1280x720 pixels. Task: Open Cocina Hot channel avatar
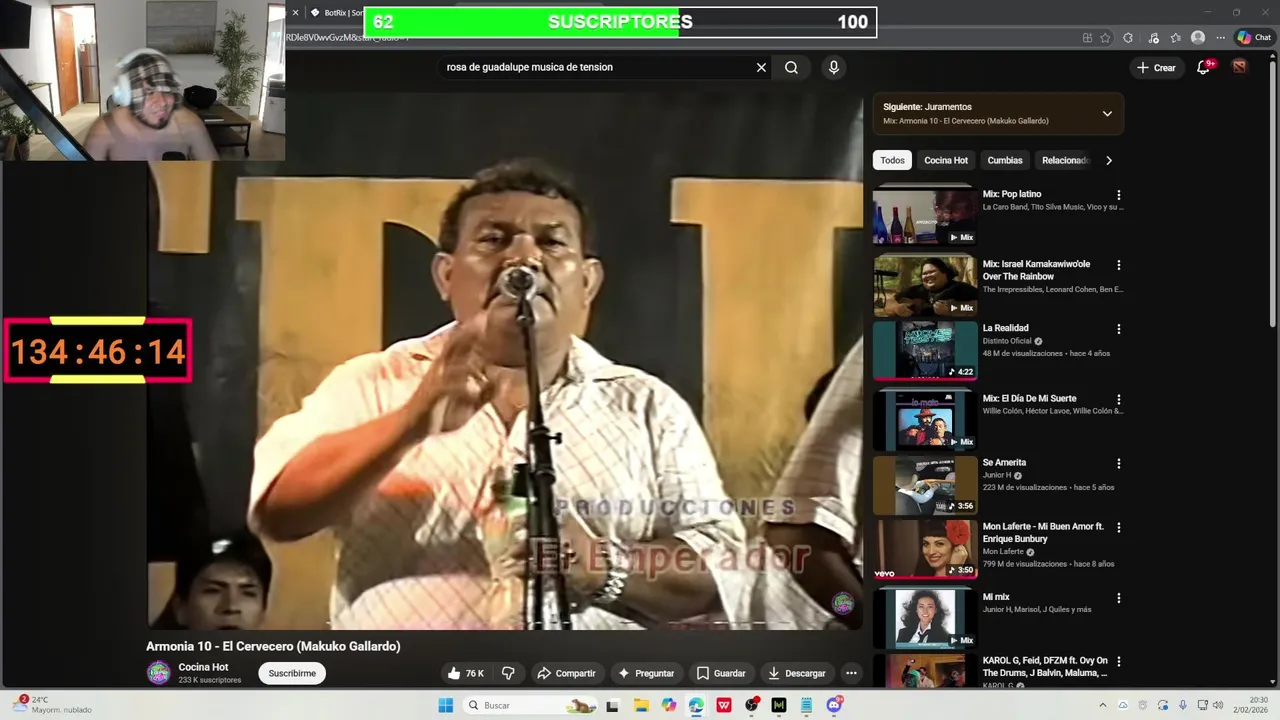[159, 673]
